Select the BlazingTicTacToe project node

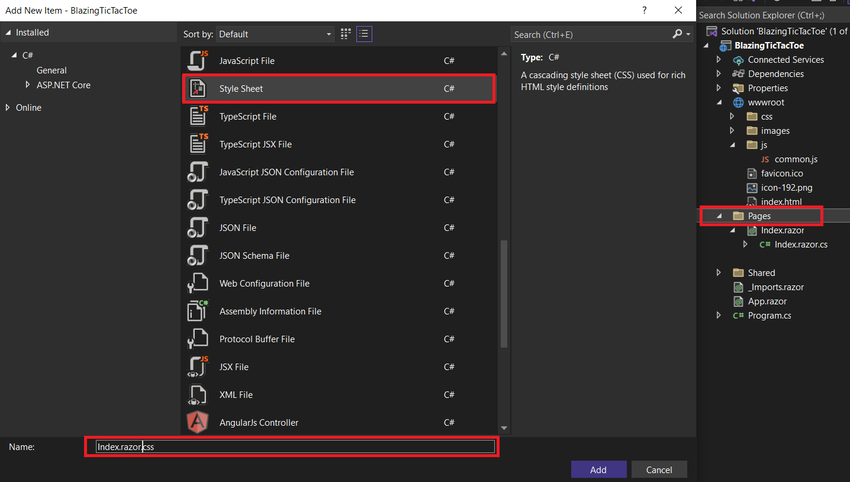pyautogui.click(x=769, y=46)
